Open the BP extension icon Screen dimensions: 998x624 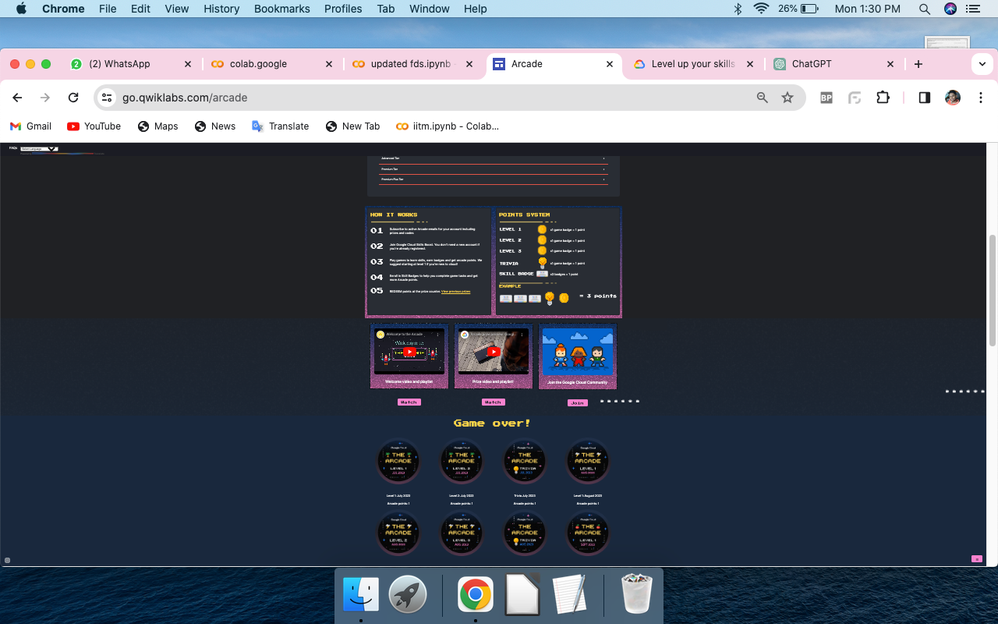pos(826,97)
